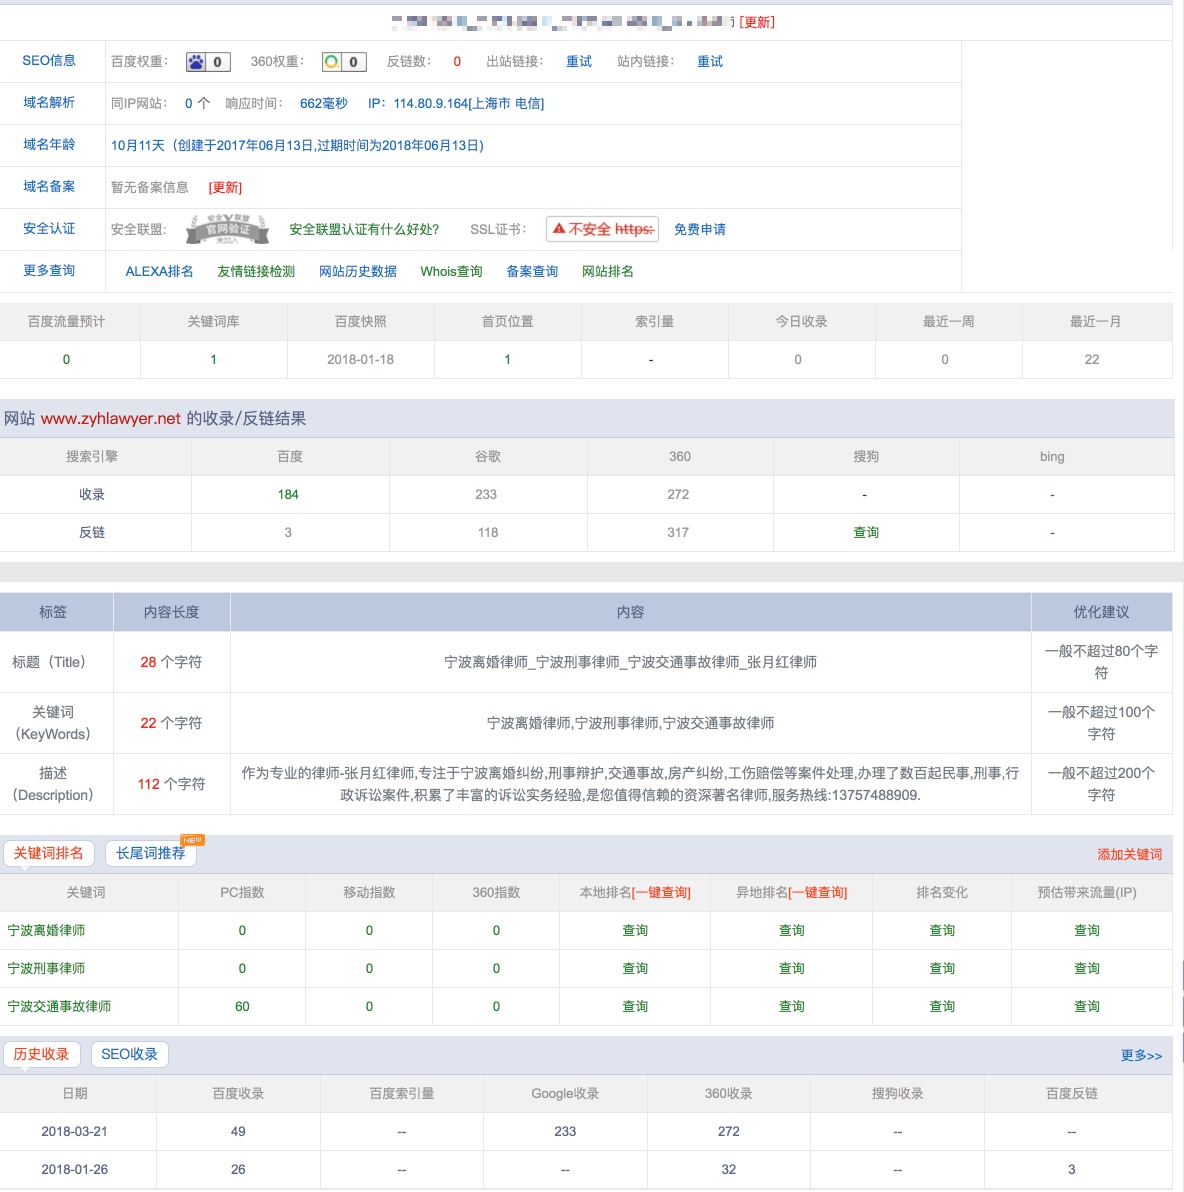Click 免费申请 for SSL certificate
The height and width of the screenshot is (1192, 1184).
pyautogui.click(x=700, y=230)
